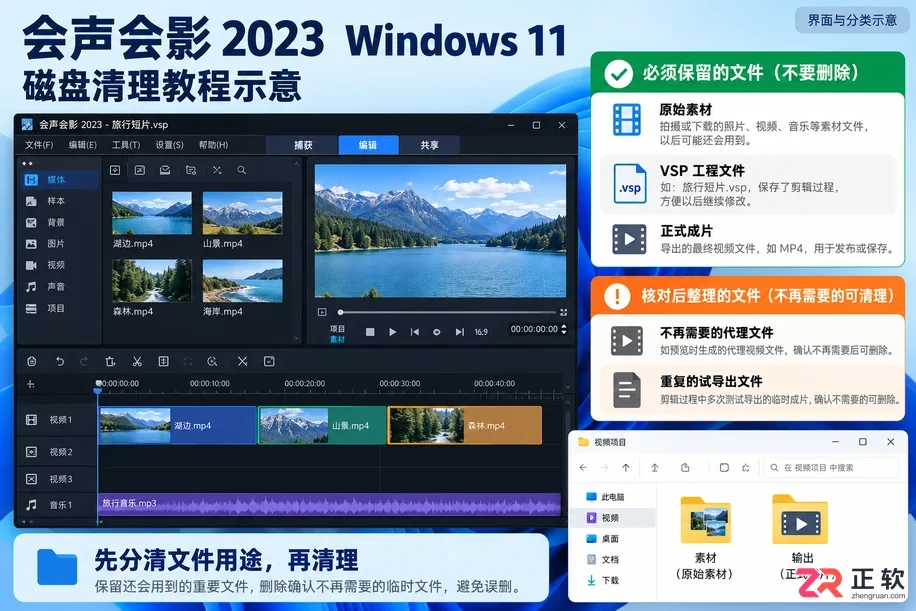Click the trash delete icon in timeline toolbar
This screenshot has height=611, width=916.
tap(110, 362)
